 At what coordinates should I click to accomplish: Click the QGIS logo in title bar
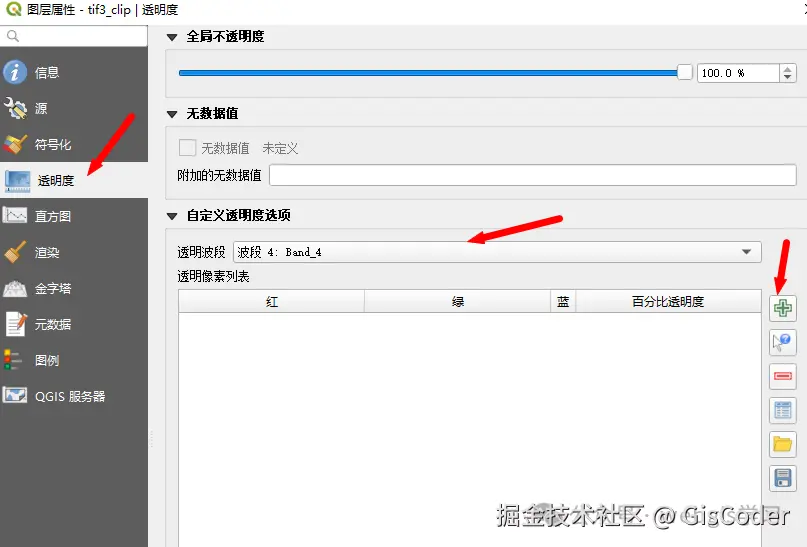13,9
